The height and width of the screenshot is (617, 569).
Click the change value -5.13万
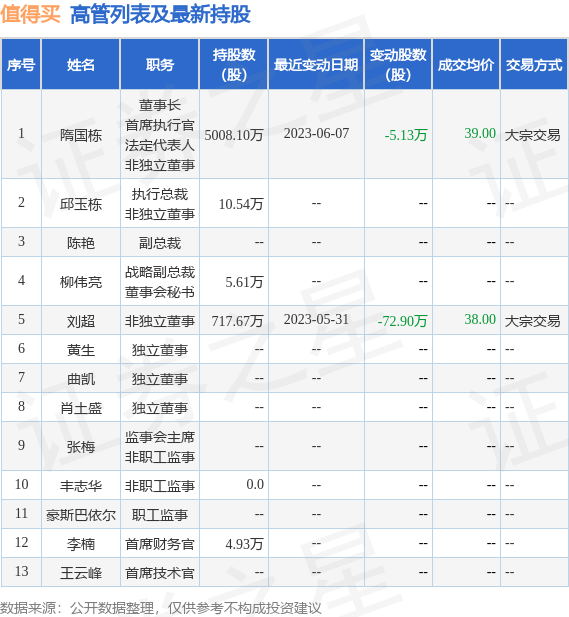[406, 135]
